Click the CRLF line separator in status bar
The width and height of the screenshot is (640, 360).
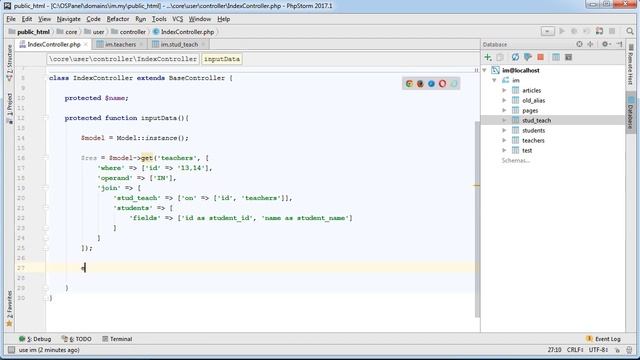coord(575,350)
